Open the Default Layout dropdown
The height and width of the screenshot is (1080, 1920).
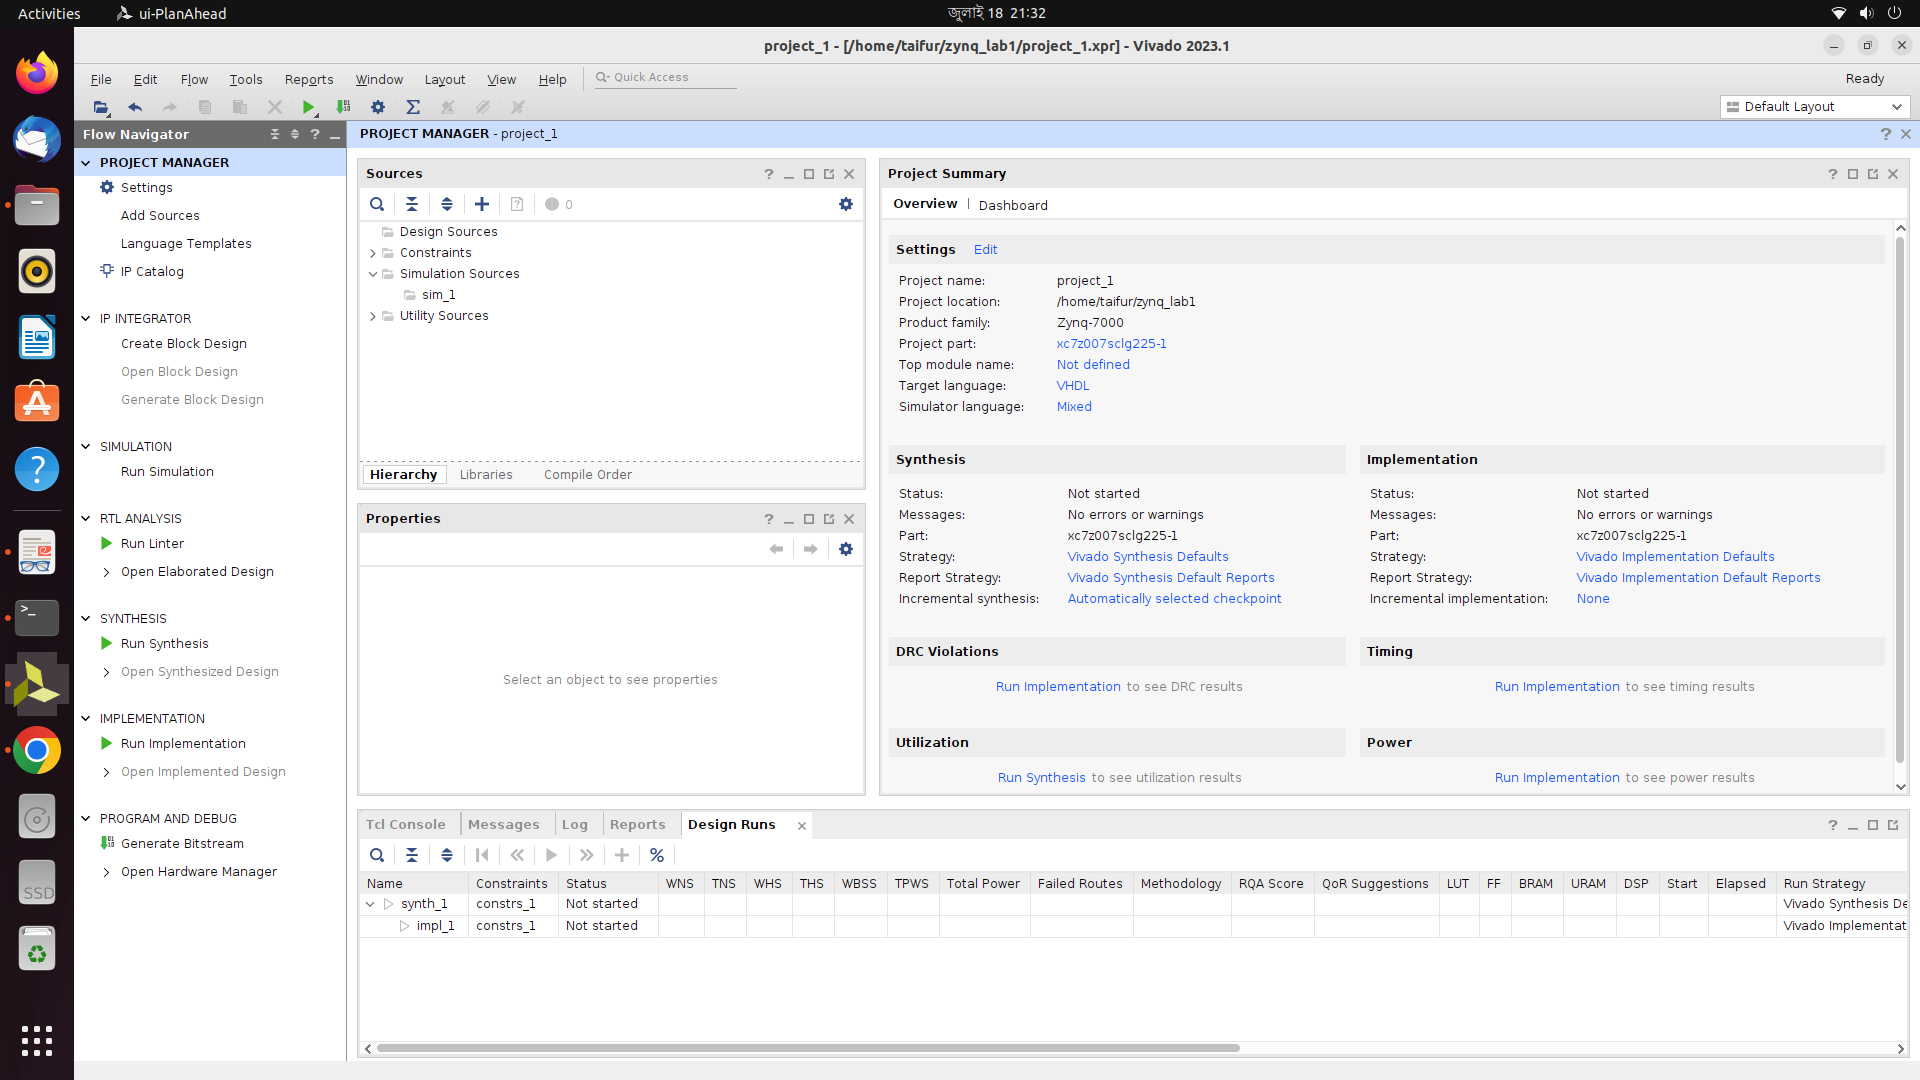tap(1814, 107)
